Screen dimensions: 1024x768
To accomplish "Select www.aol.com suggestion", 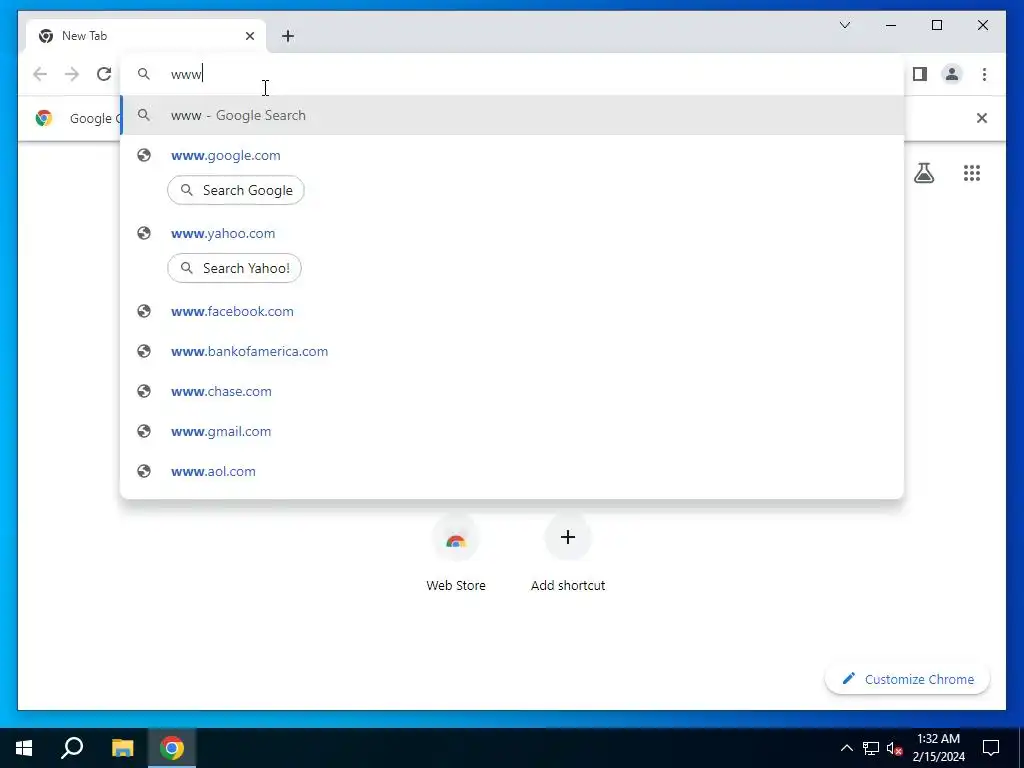I will point(513,471).
